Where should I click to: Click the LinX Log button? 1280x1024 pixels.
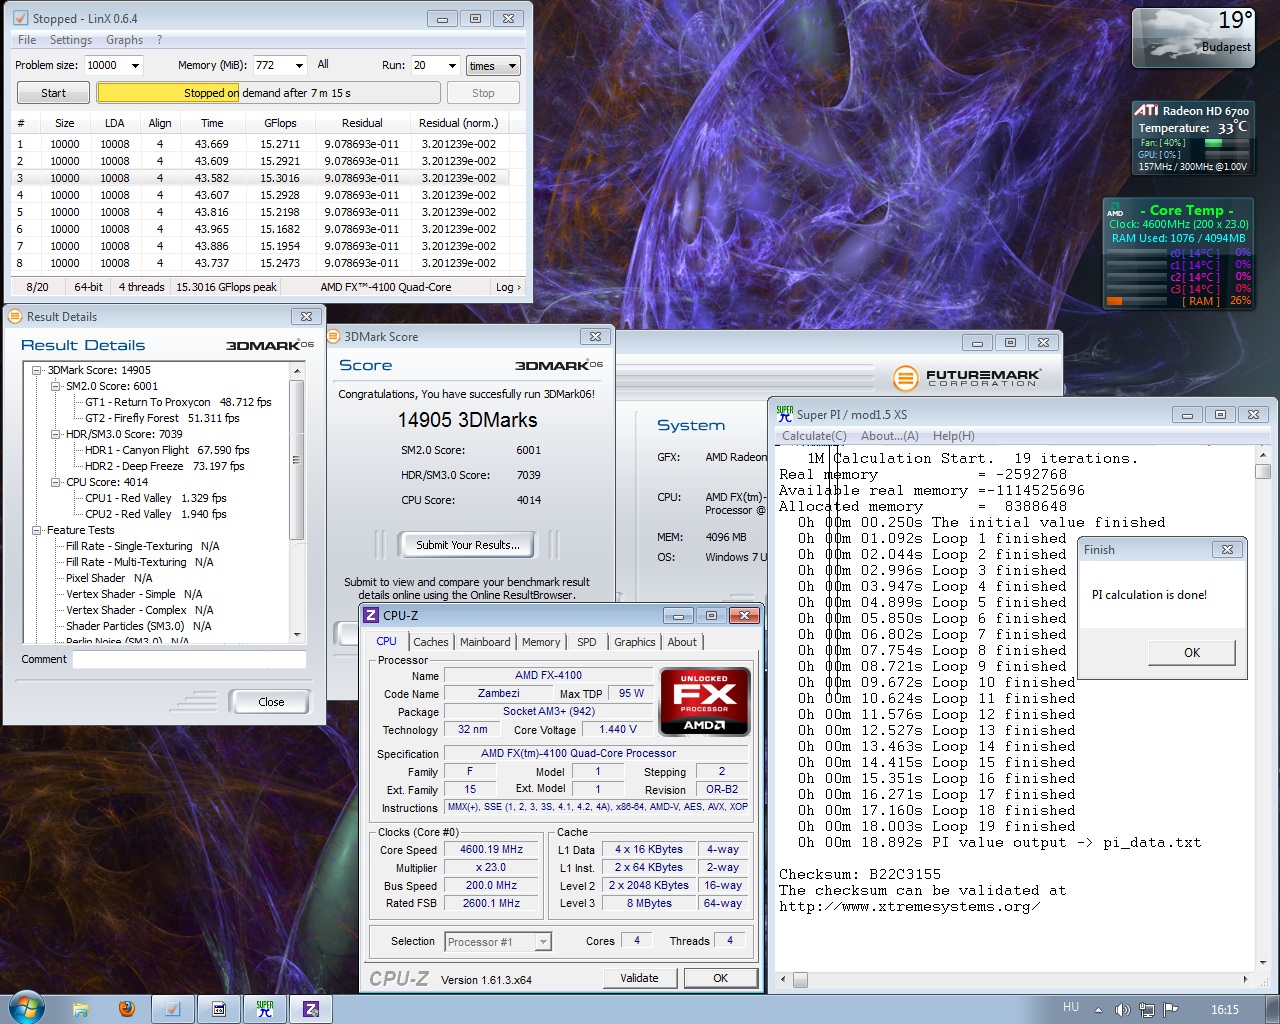click(508, 287)
